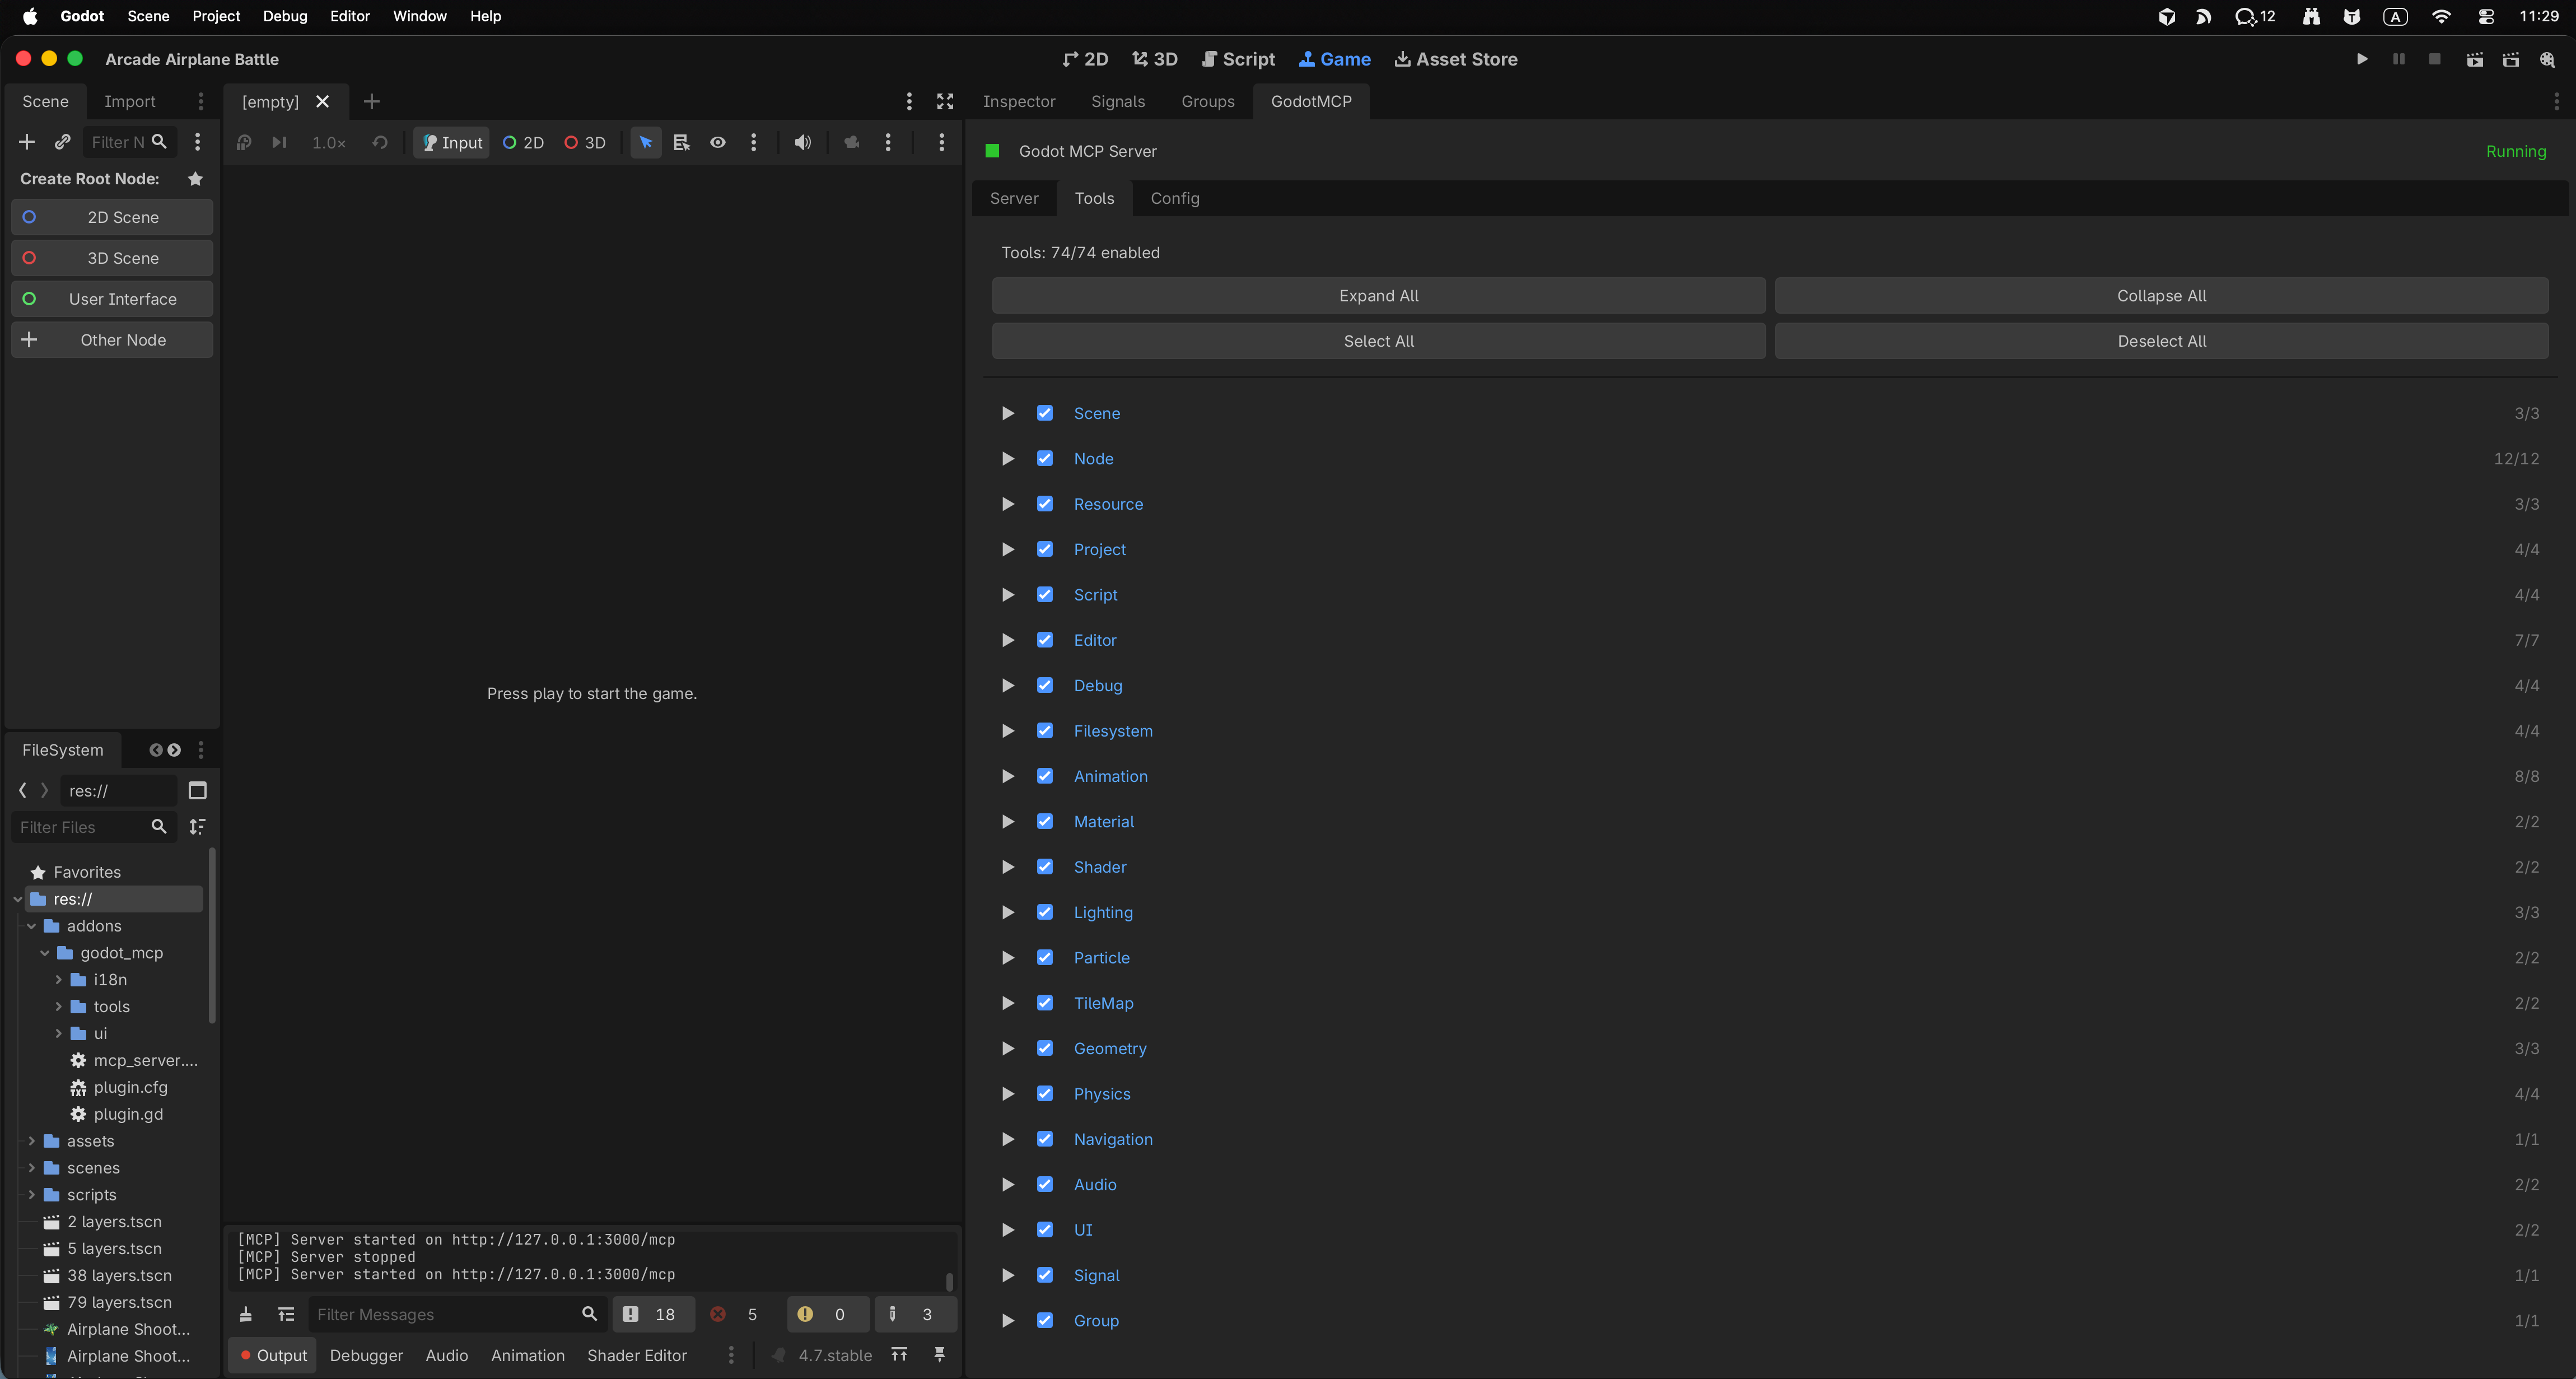The image size is (2576, 1379).
Task: Click the reset speed icon beside 1.0x
Action: coord(380,142)
